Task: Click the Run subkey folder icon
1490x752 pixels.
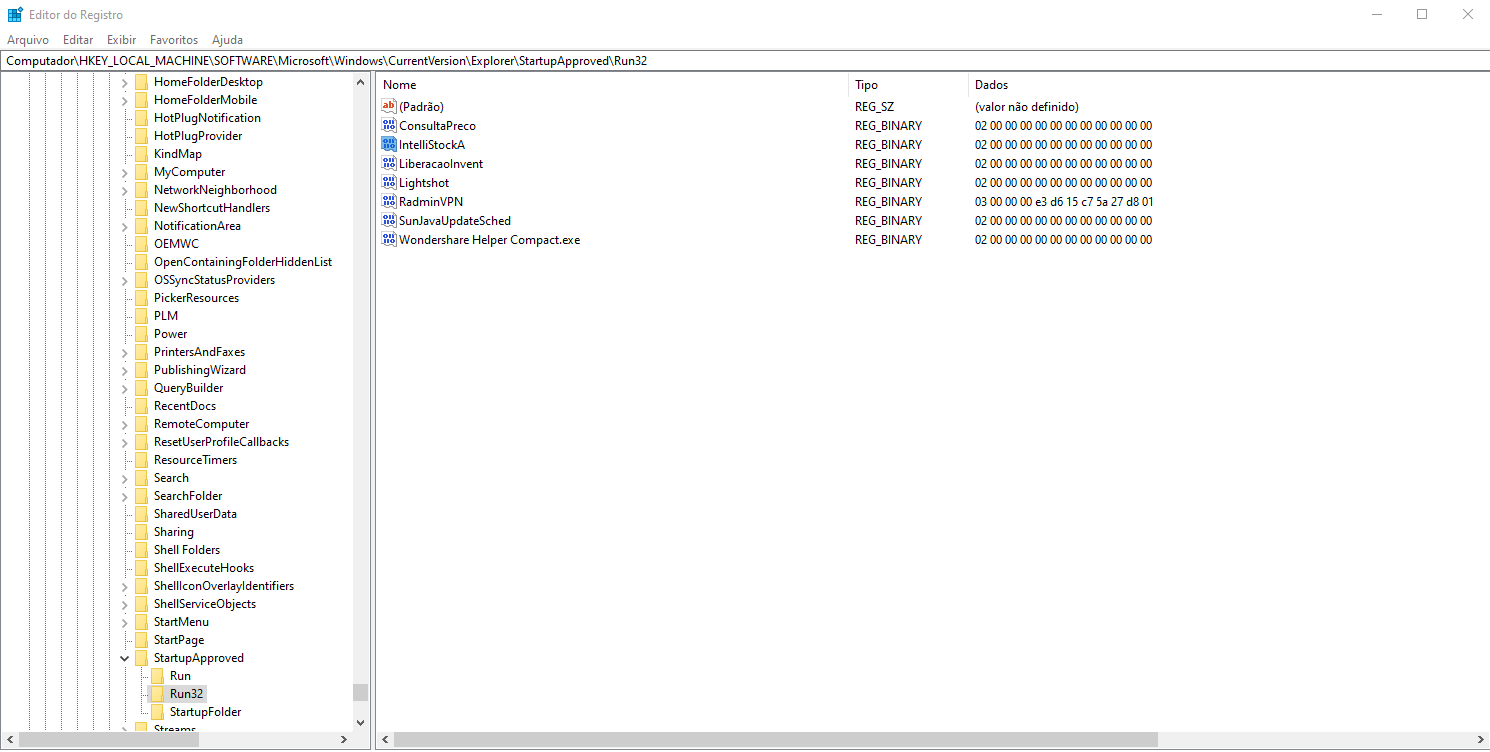Action: coord(157,676)
